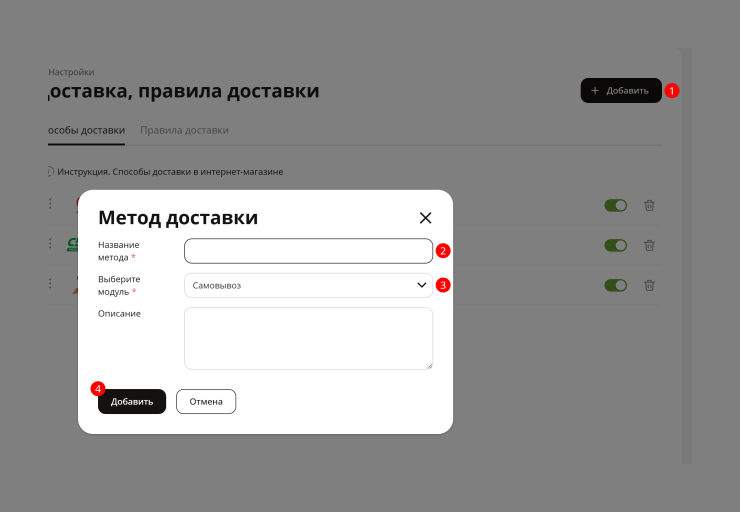Cancel the dialog using Отмена
Viewport: 740px width, 512px height.
click(x=206, y=402)
